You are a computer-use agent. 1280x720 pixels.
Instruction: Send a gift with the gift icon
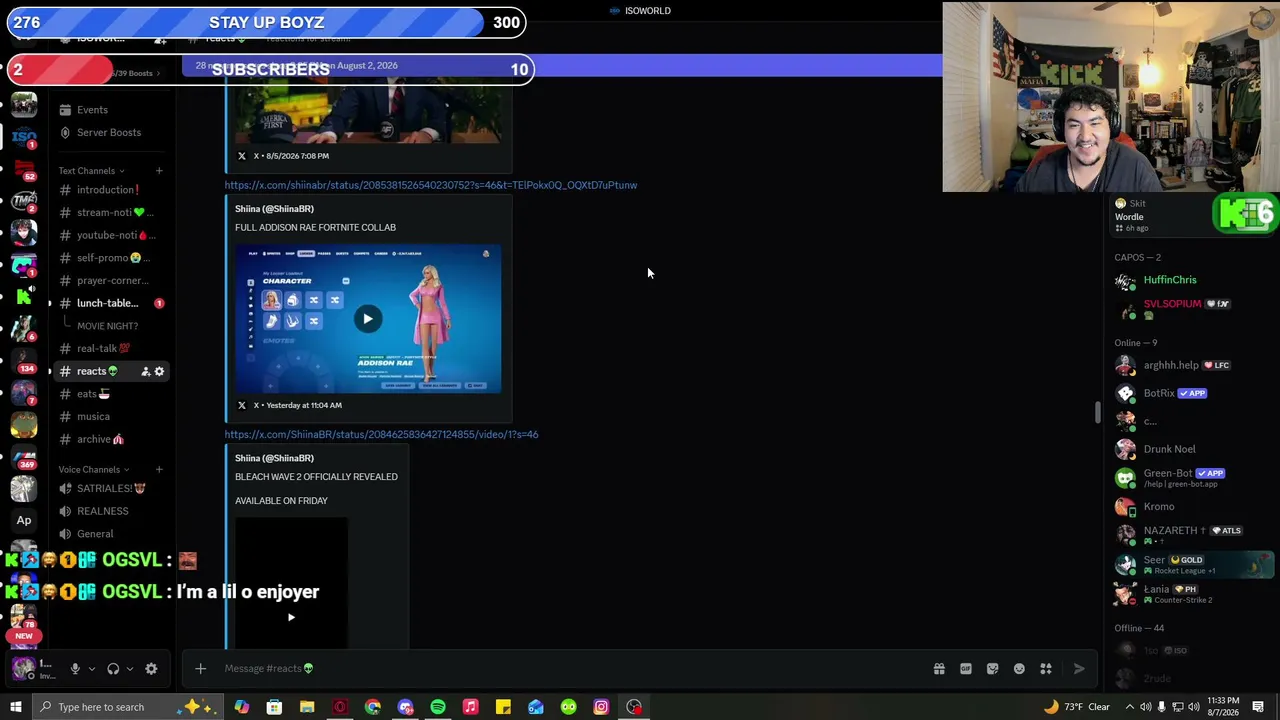click(939, 669)
